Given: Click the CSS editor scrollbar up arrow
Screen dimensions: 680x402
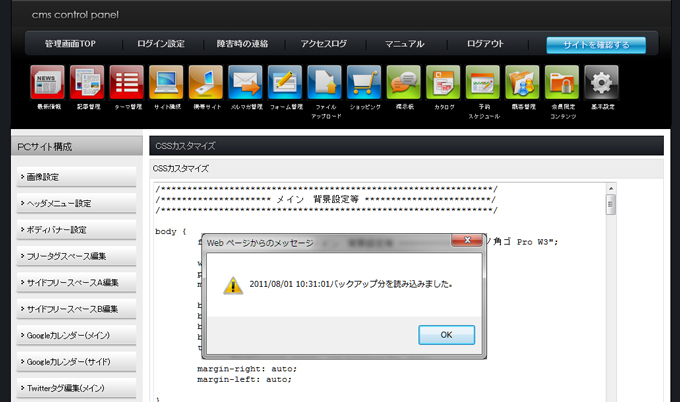Looking at the screenshot, I should point(610,189).
